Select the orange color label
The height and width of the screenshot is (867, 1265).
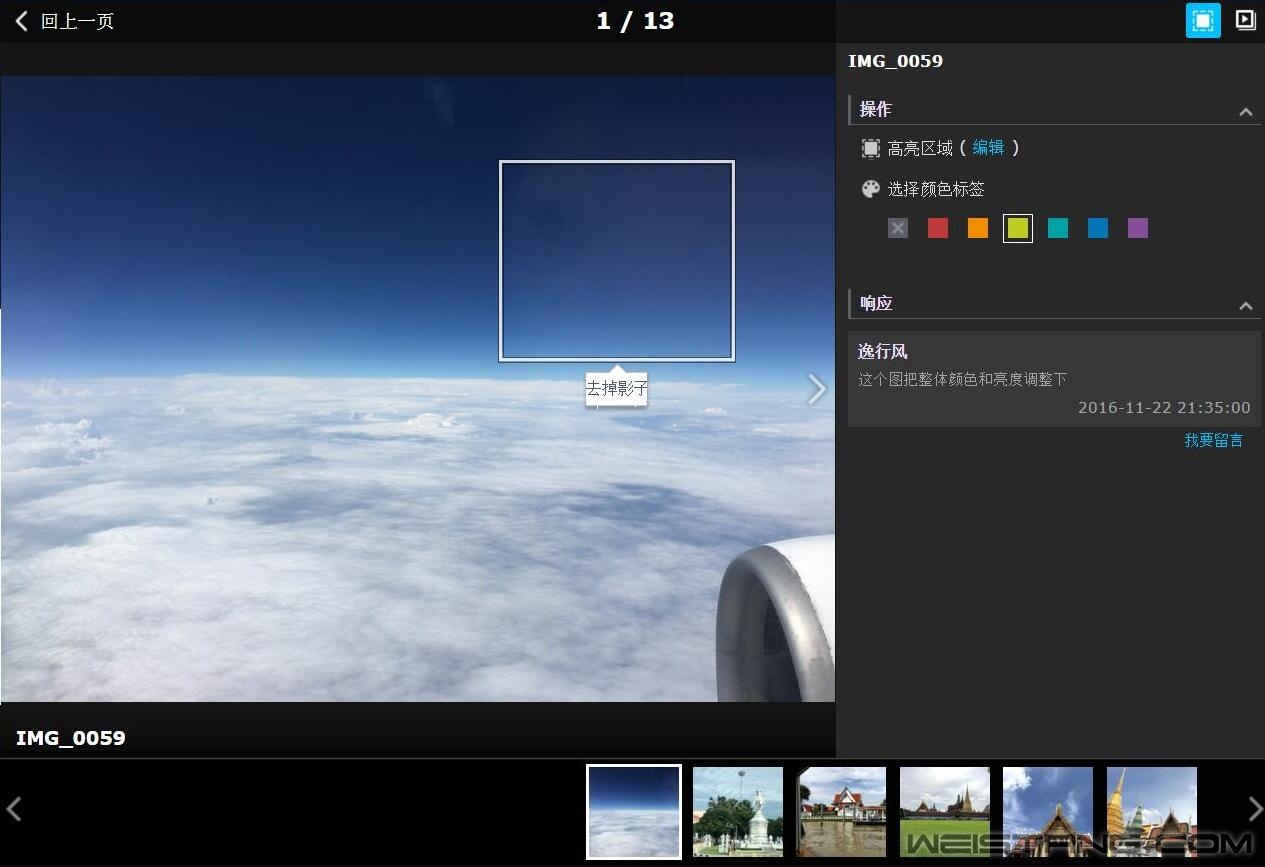tap(978, 228)
